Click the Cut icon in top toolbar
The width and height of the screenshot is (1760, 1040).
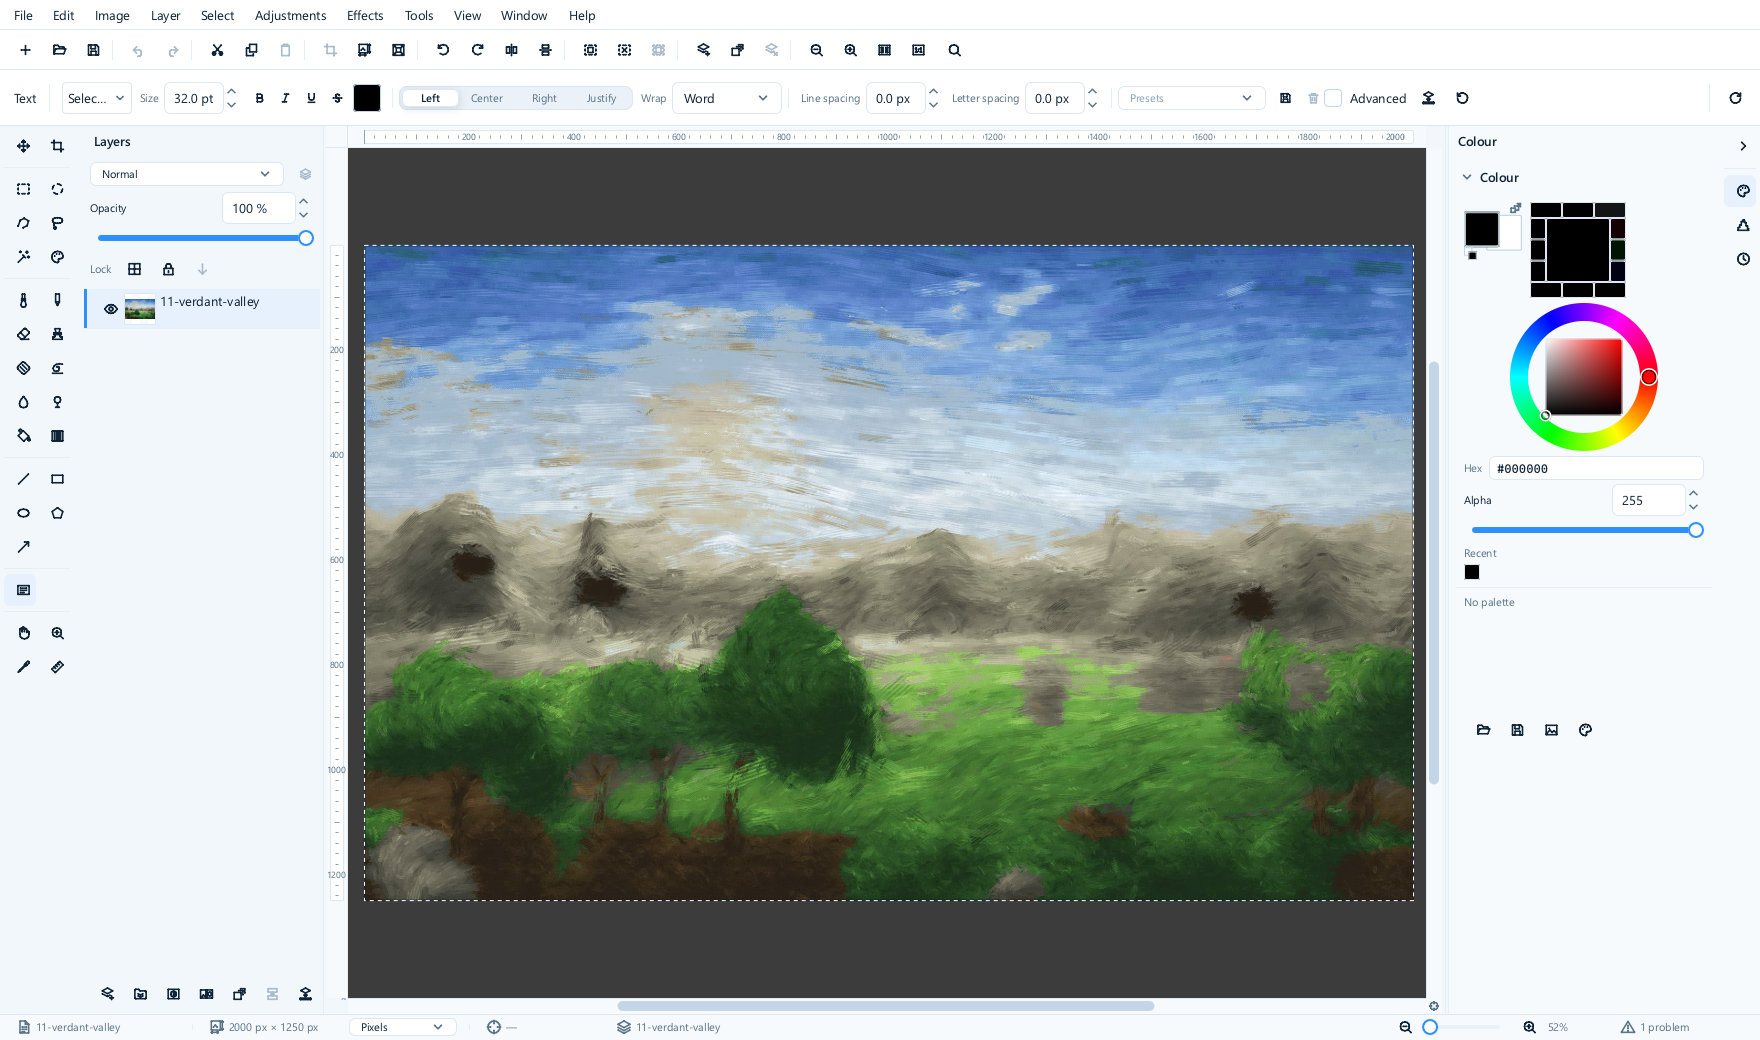click(217, 50)
